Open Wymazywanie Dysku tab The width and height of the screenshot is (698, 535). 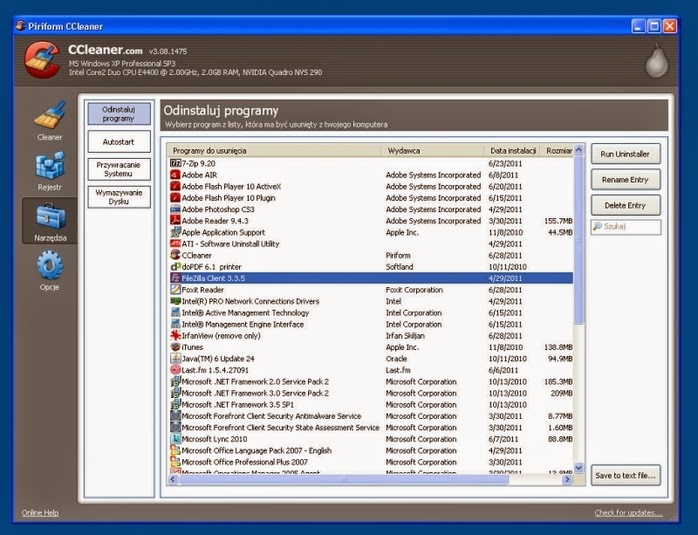point(119,197)
